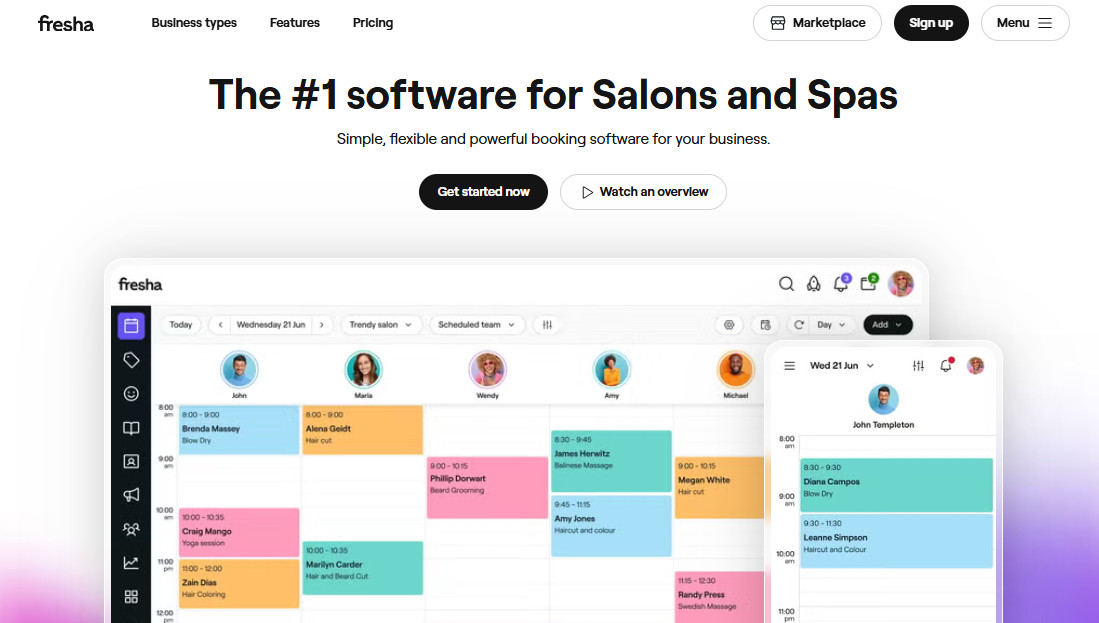The image size is (1099, 623).
Task: Select the smiley clients icon in sidebar
Action: coord(131,394)
